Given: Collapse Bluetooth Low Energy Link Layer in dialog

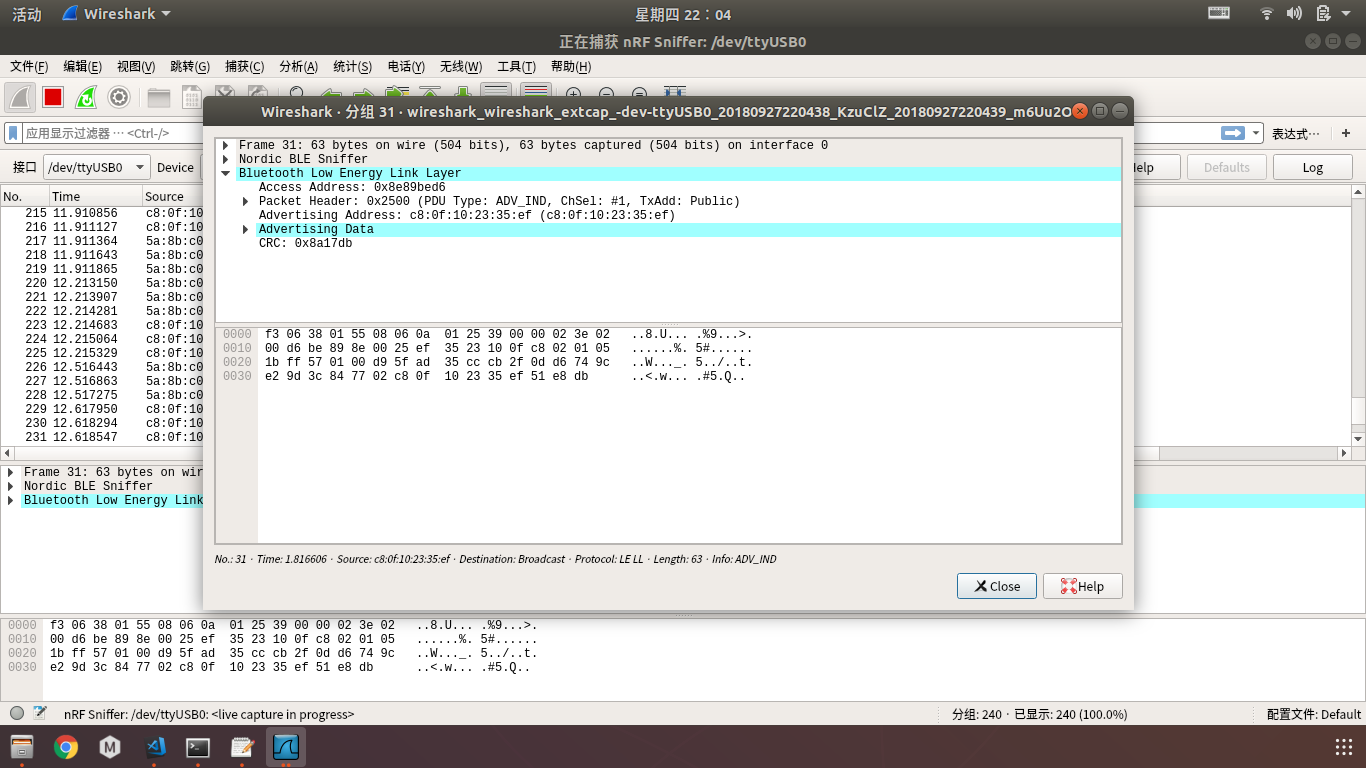Looking at the screenshot, I should (226, 173).
